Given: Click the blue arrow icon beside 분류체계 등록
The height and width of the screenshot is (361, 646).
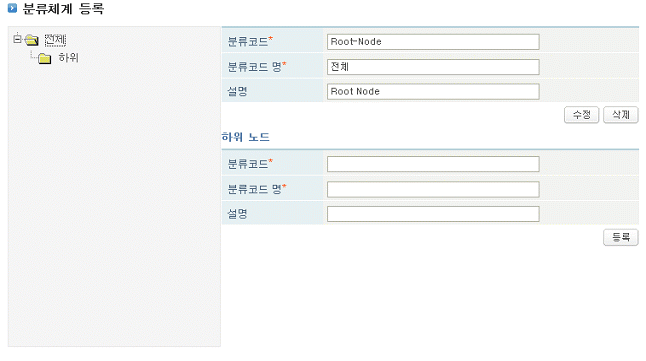Looking at the screenshot, I should pyautogui.click(x=12, y=8).
